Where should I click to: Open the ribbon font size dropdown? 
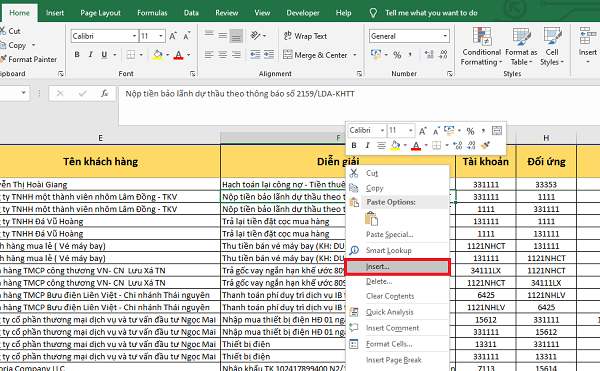coord(161,36)
